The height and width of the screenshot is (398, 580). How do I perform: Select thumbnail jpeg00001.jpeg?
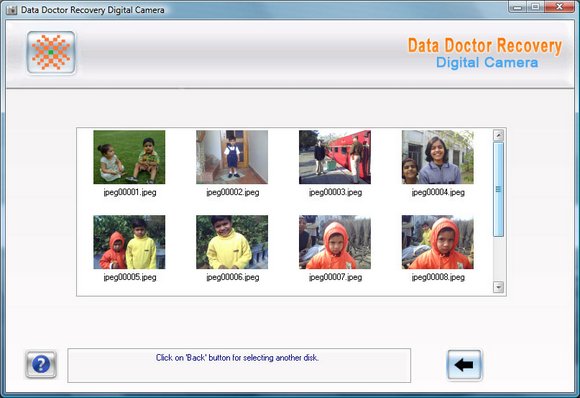tap(129, 157)
